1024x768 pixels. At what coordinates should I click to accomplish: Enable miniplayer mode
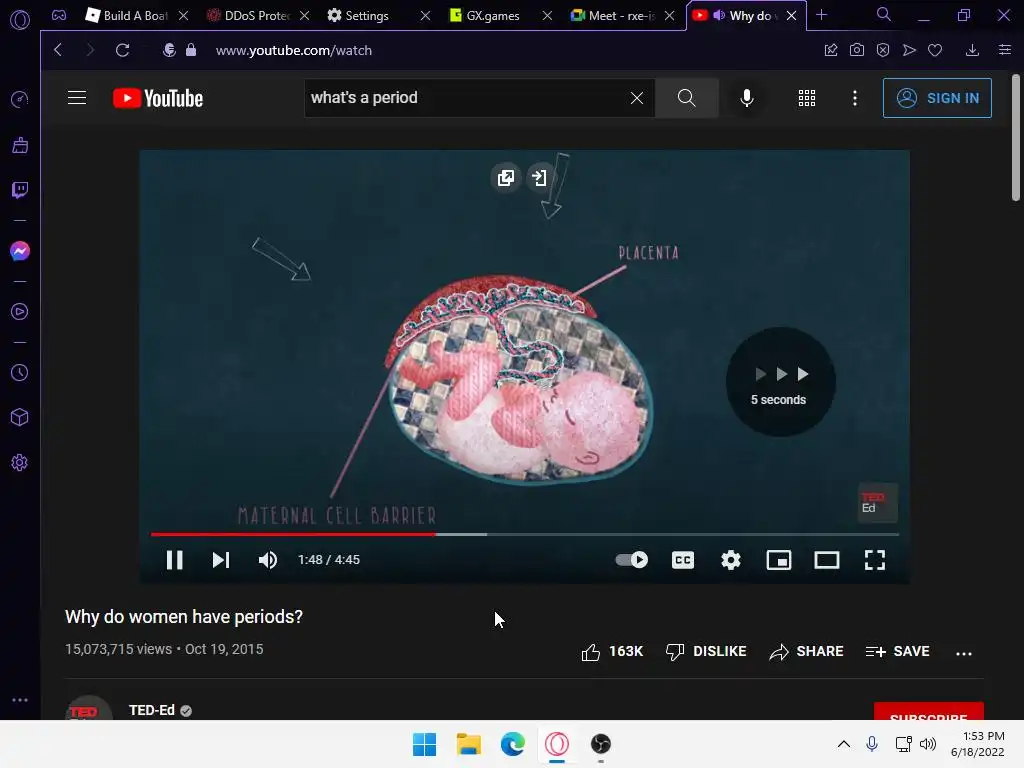point(778,560)
